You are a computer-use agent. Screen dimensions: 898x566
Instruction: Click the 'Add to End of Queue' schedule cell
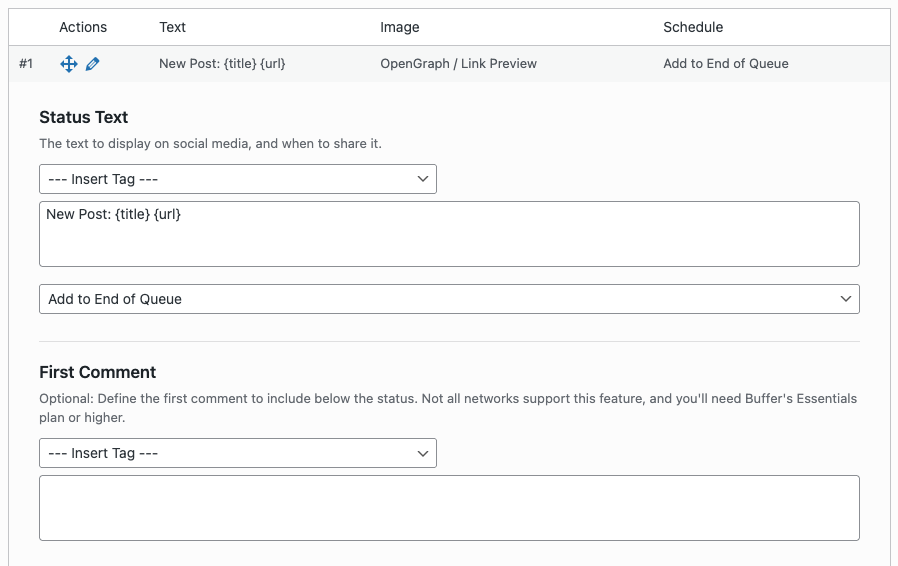pyautogui.click(x=726, y=64)
